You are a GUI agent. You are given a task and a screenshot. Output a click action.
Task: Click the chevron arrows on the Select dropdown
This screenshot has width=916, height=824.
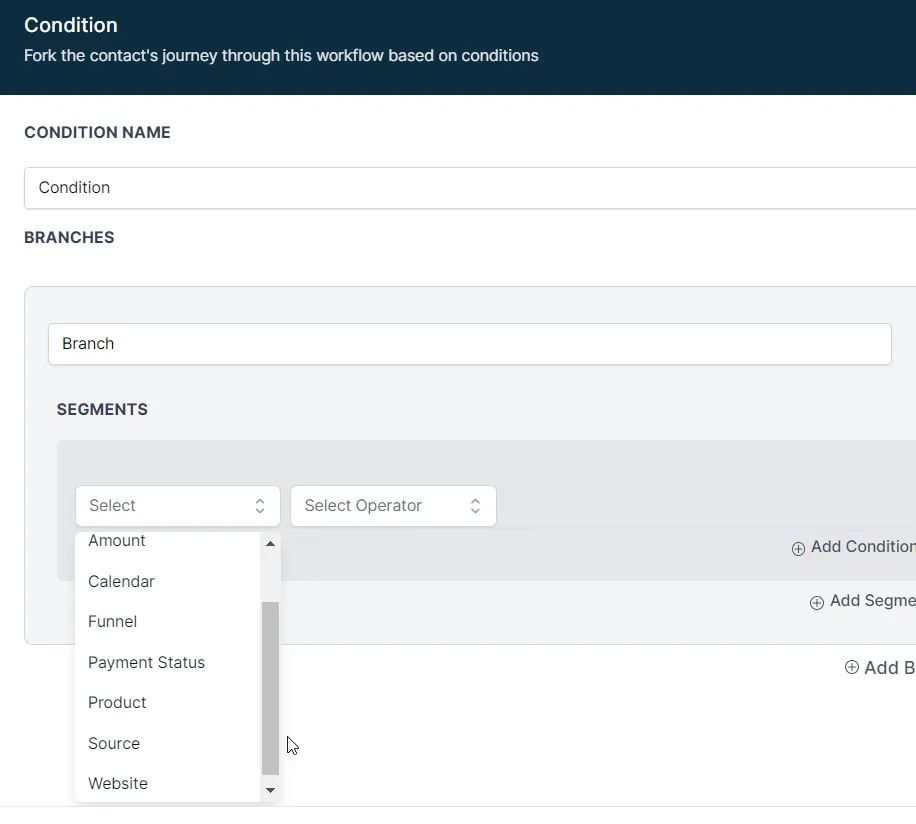(x=260, y=506)
